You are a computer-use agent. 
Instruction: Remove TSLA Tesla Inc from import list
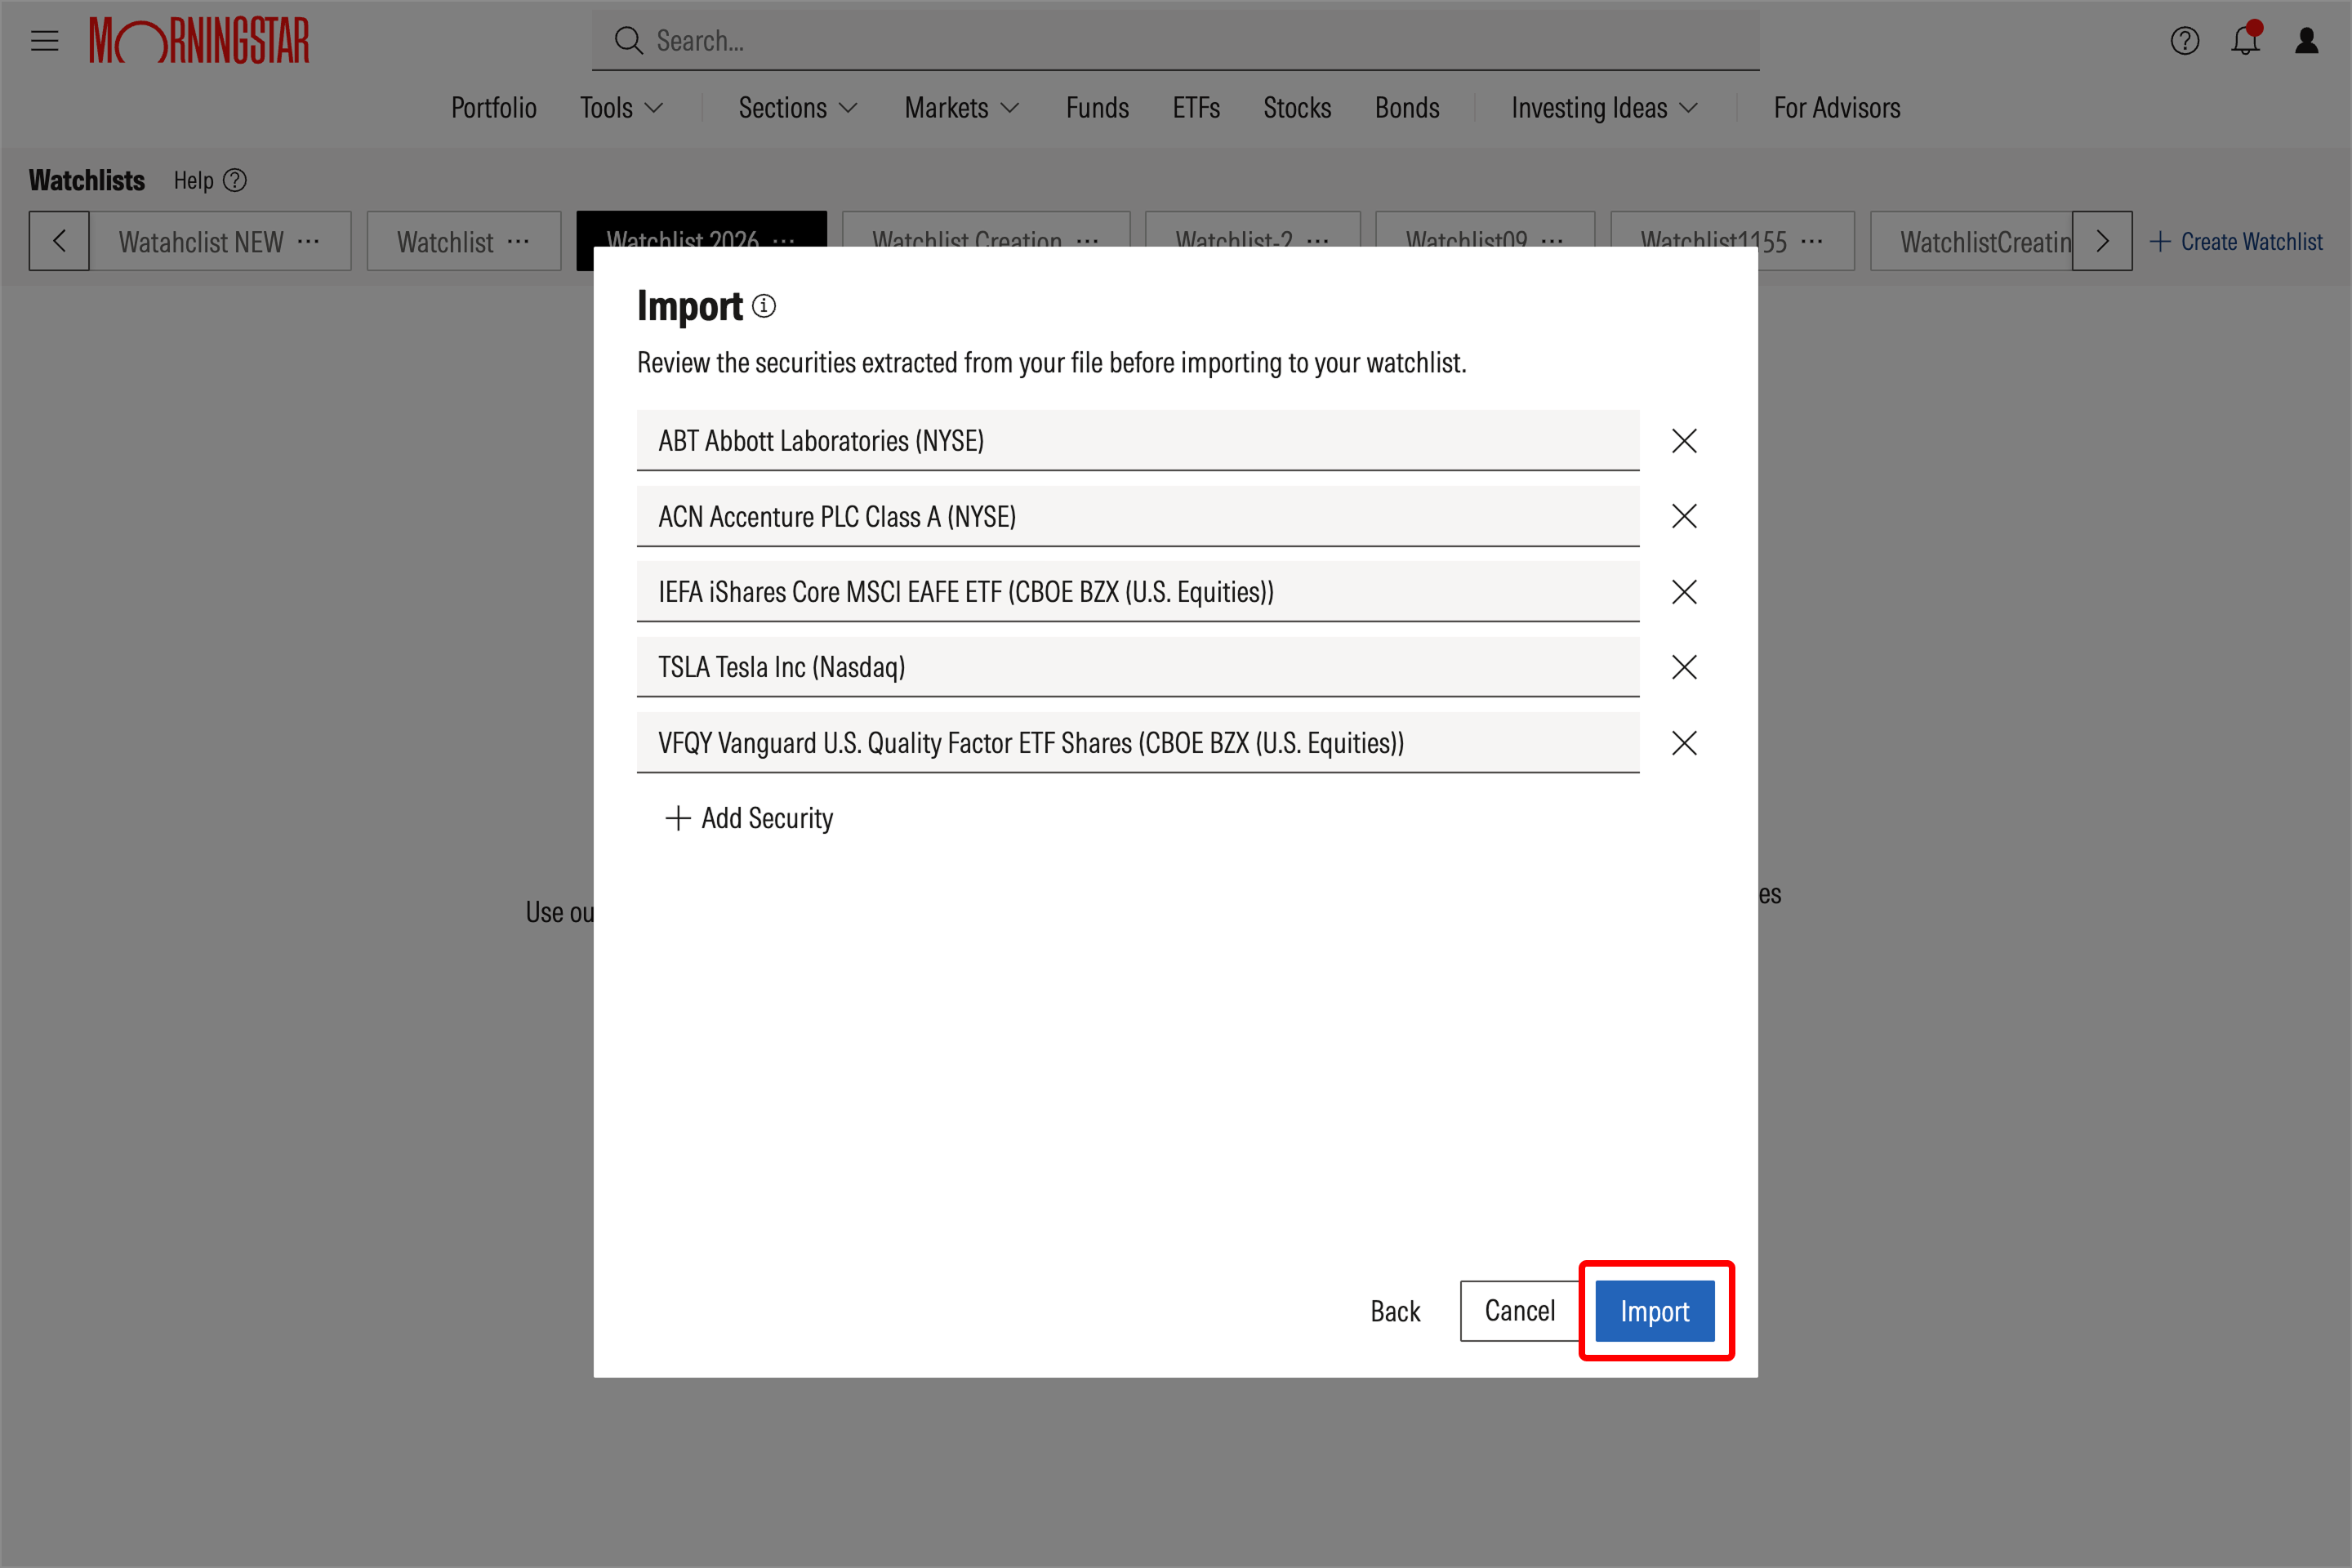tap(1684, 667)
